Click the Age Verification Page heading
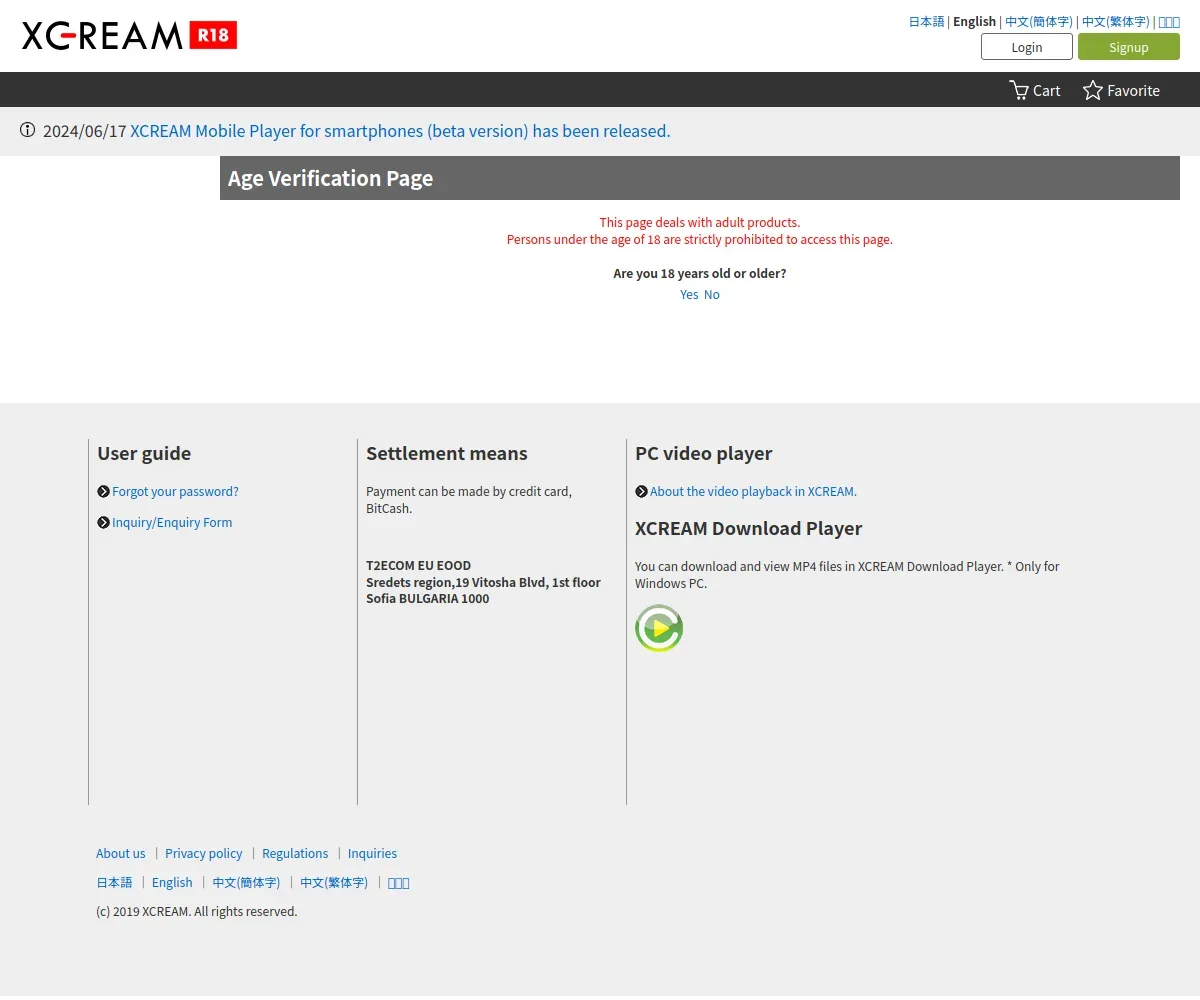 tap(330, 178)
